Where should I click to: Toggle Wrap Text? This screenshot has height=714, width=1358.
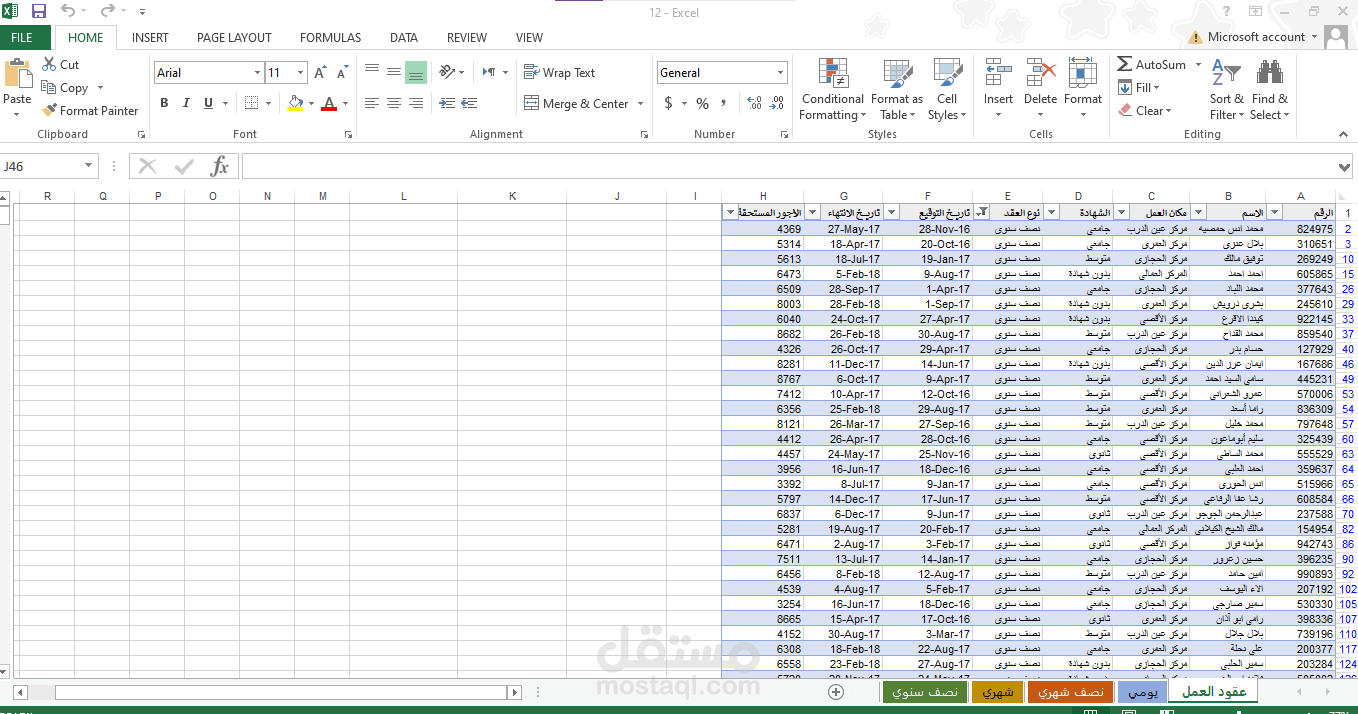point(559,72)
